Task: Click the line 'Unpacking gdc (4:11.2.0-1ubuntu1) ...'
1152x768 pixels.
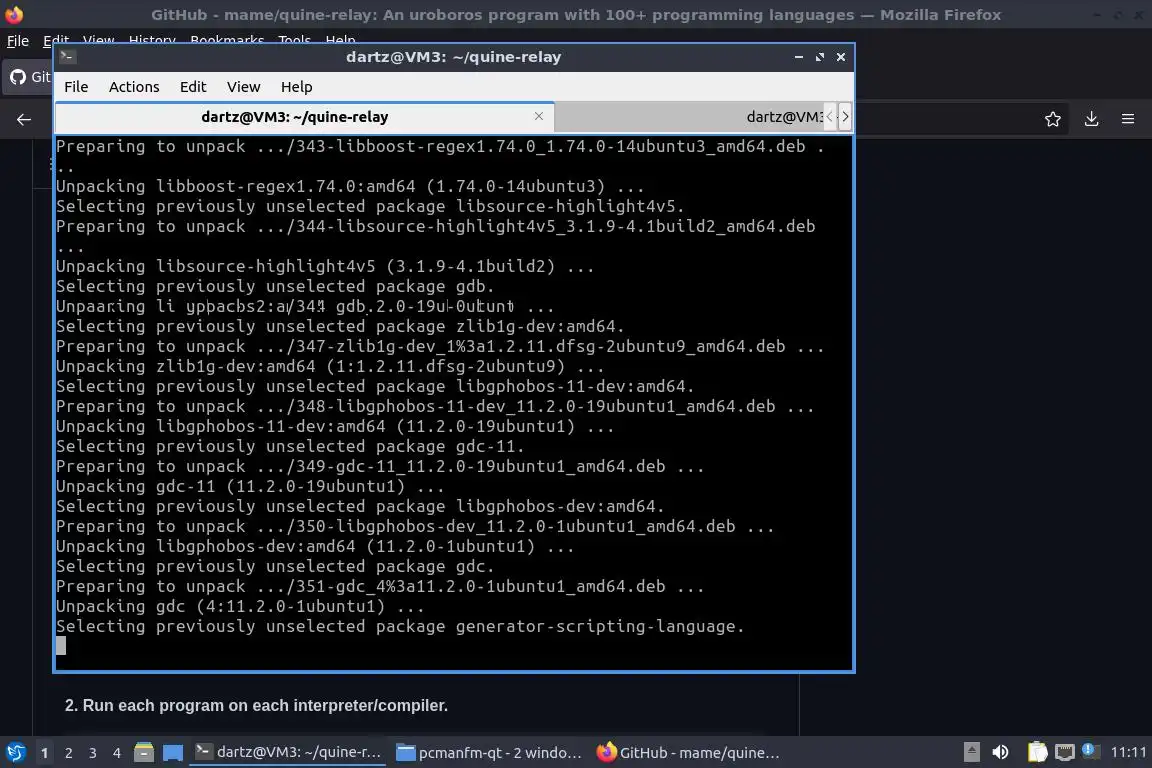Action: pyautogui.click(x=240, y=606)
